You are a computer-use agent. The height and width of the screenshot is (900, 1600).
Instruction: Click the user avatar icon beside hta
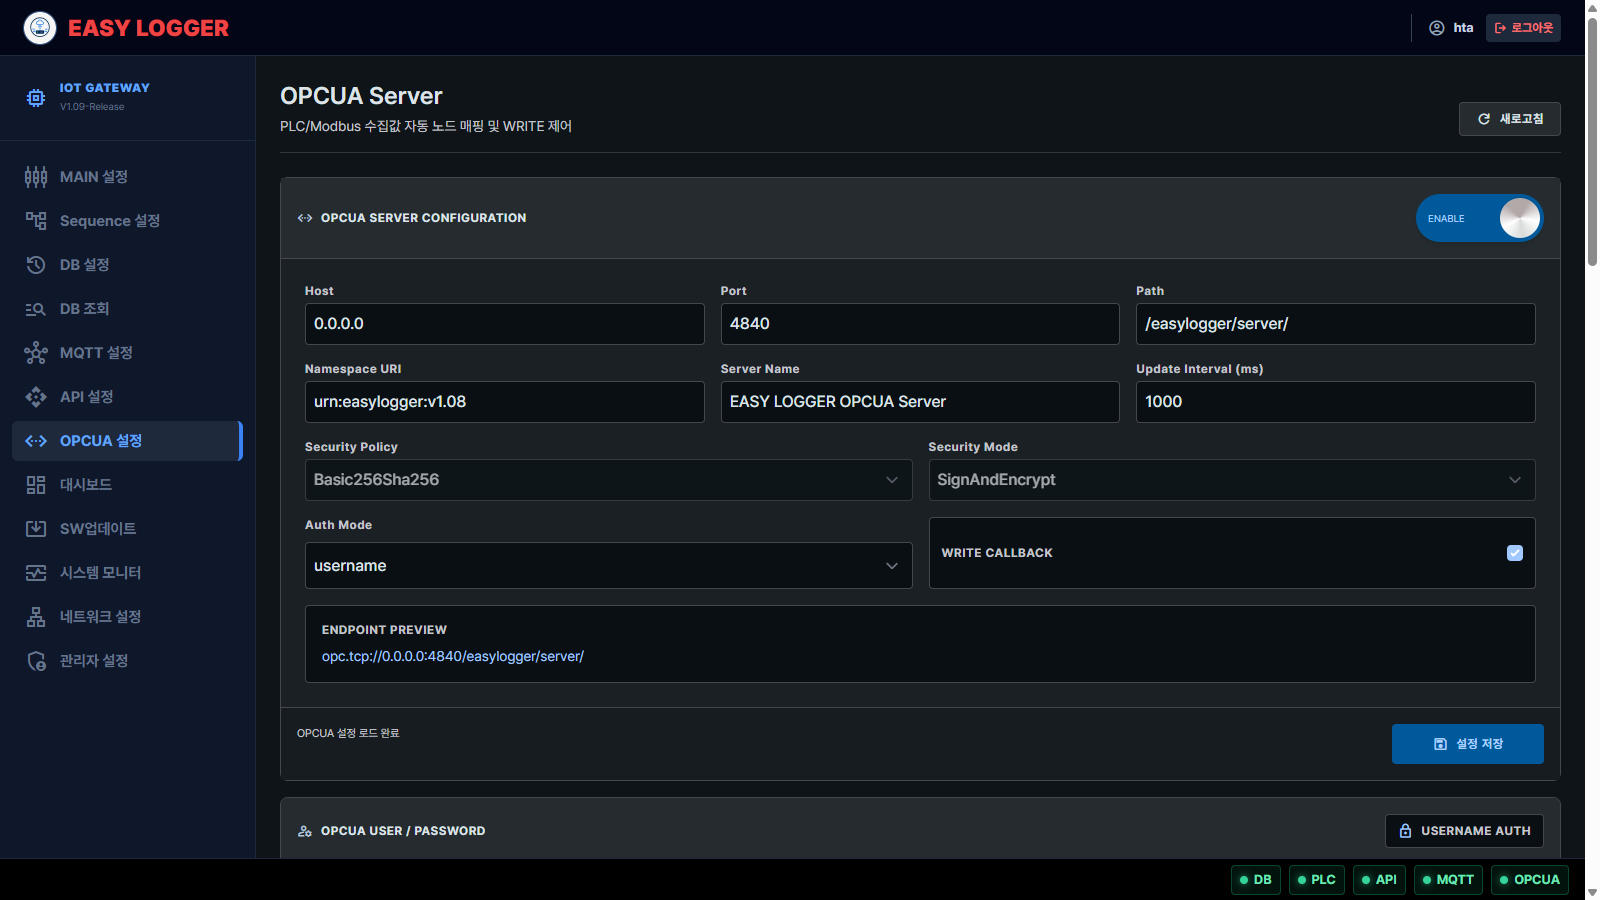pyautogui.click(x=1437, y=28)
